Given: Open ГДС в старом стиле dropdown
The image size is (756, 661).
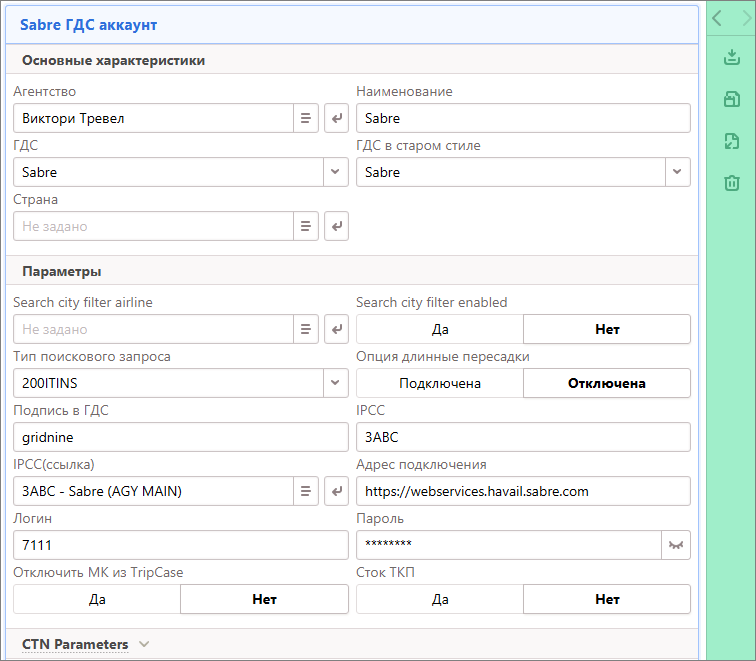Looking at the screenshot, I should point(678,172).
